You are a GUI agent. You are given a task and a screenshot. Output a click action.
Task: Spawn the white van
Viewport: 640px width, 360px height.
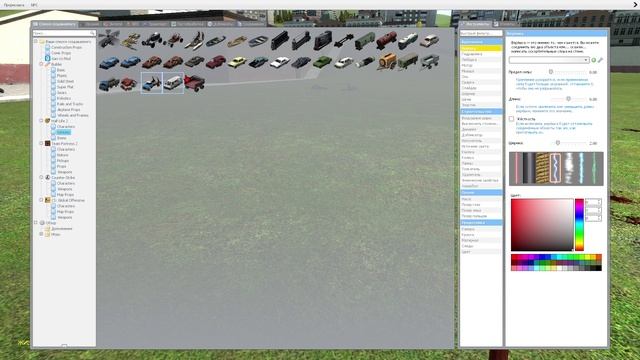(173, 83)
